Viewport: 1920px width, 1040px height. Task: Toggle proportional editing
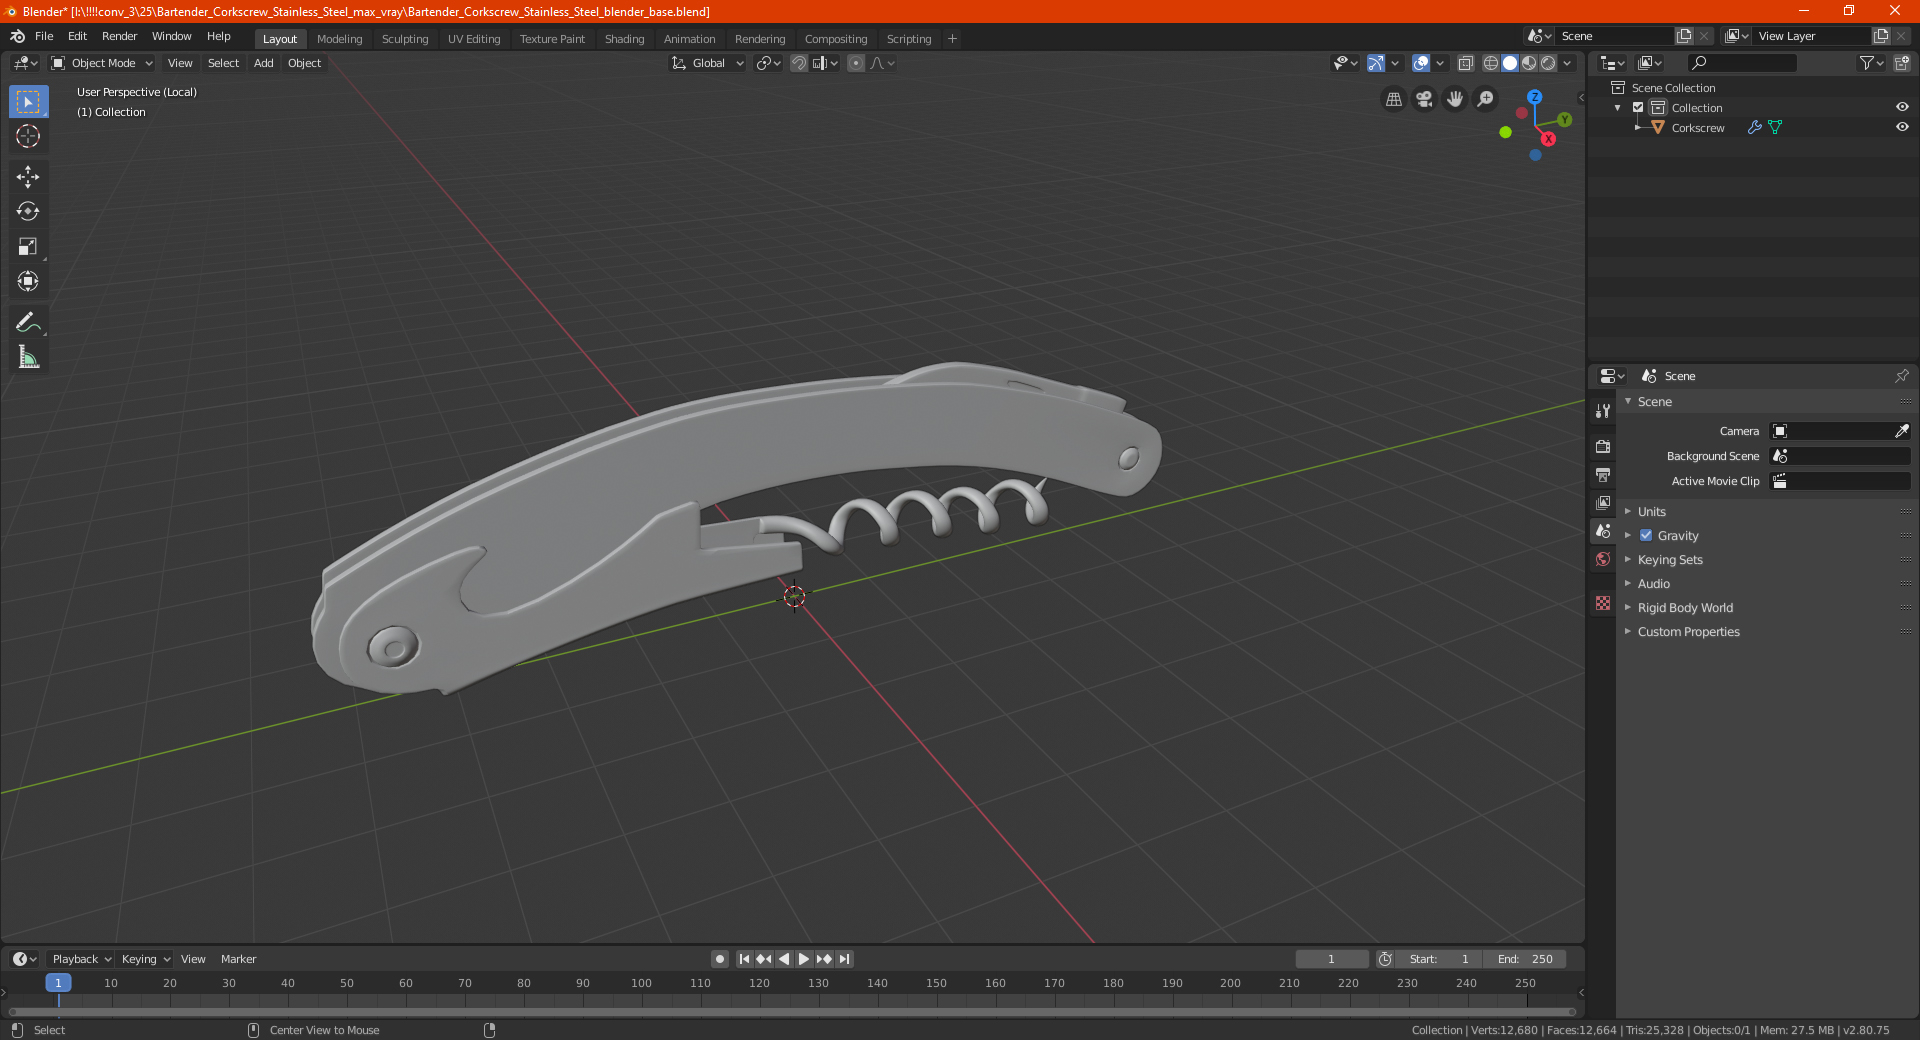(x=856, y=63)
